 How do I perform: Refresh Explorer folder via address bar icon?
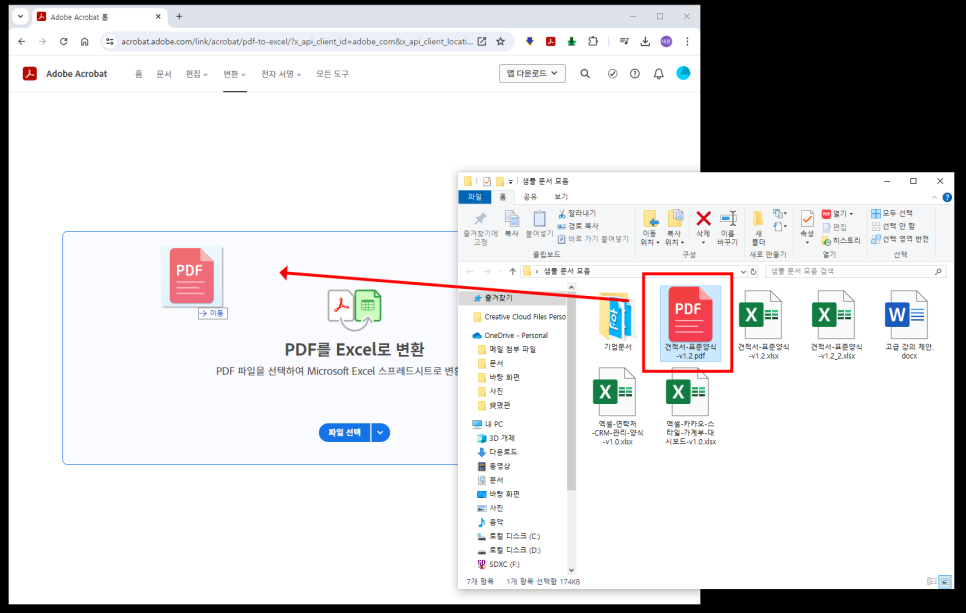(753, 272)
